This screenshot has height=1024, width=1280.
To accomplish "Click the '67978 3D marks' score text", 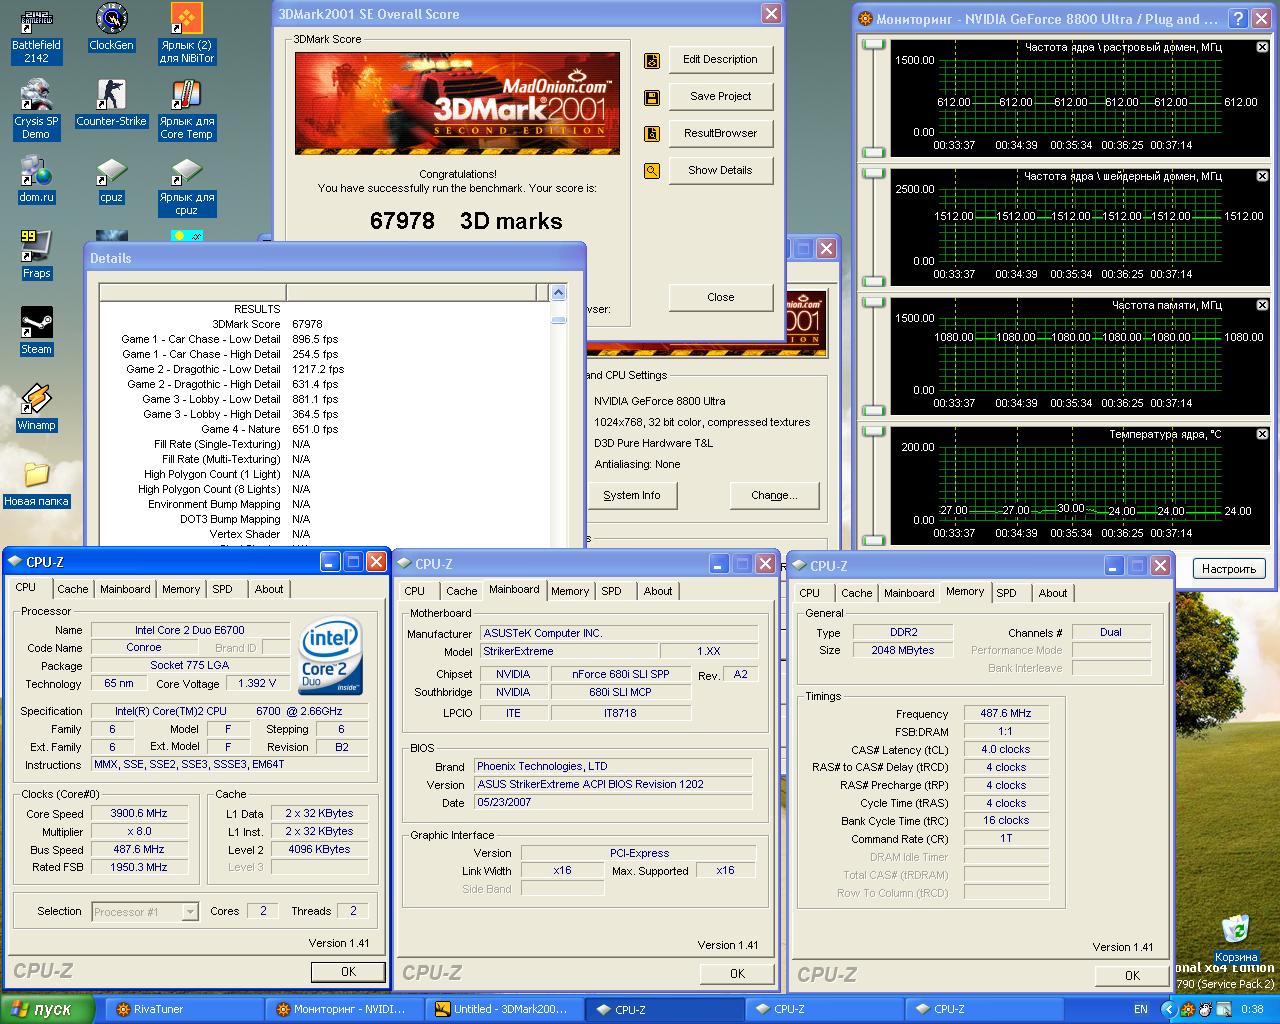I will click(466, 221).
